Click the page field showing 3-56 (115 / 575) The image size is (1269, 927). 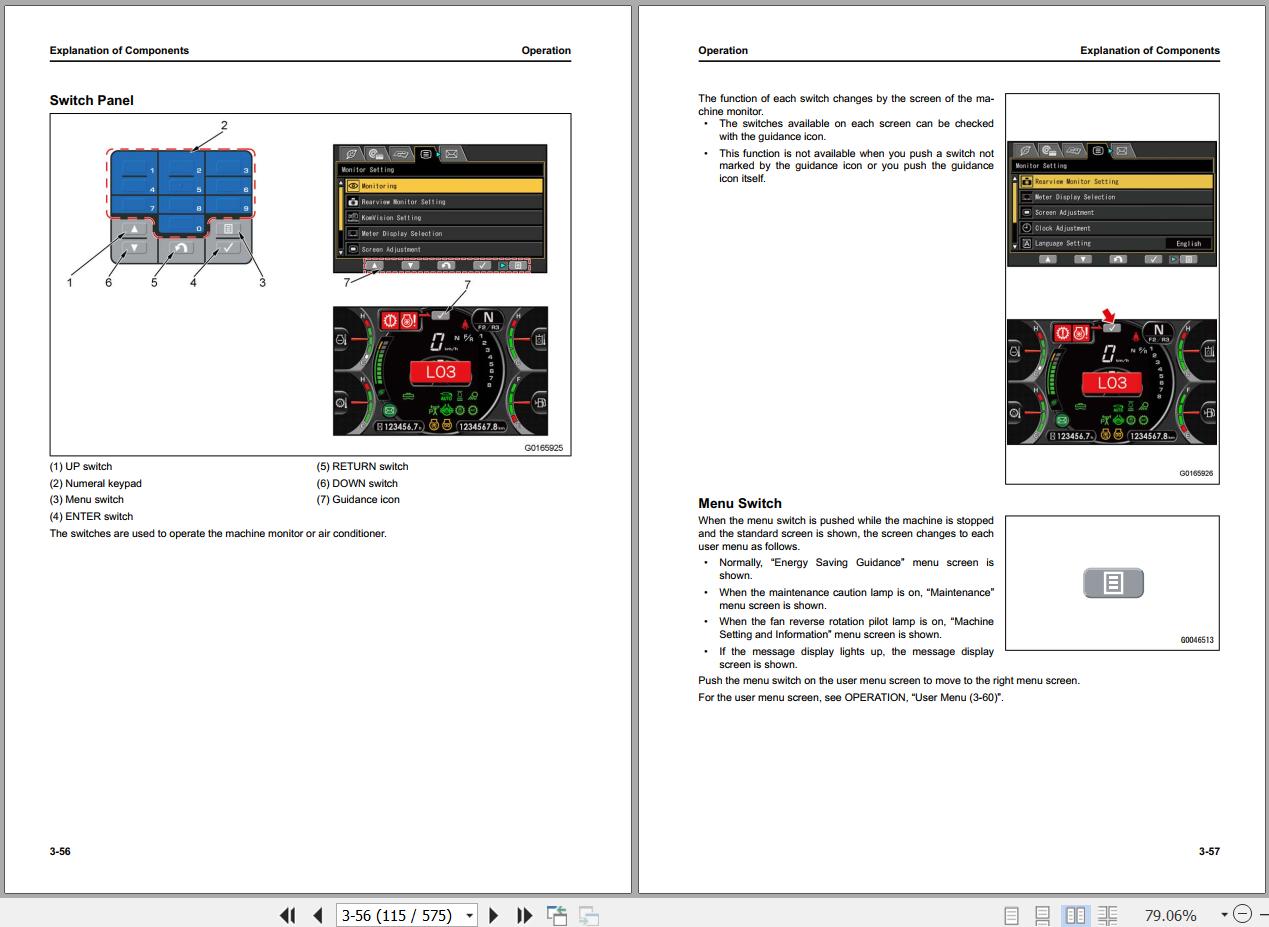coord(398,915)
